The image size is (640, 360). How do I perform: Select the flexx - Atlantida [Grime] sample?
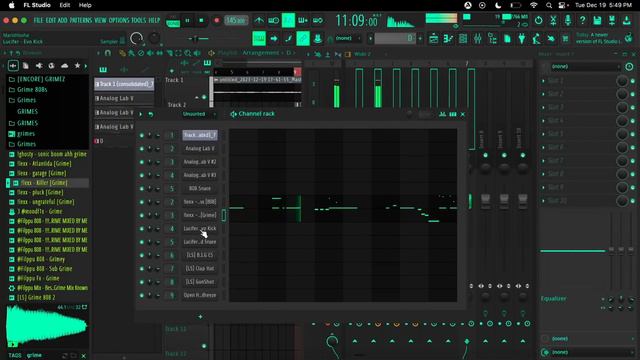[x=44, y=164]
